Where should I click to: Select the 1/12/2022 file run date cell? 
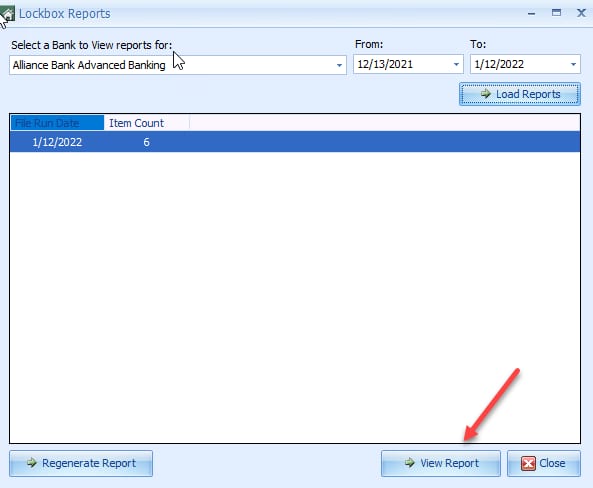57,142
